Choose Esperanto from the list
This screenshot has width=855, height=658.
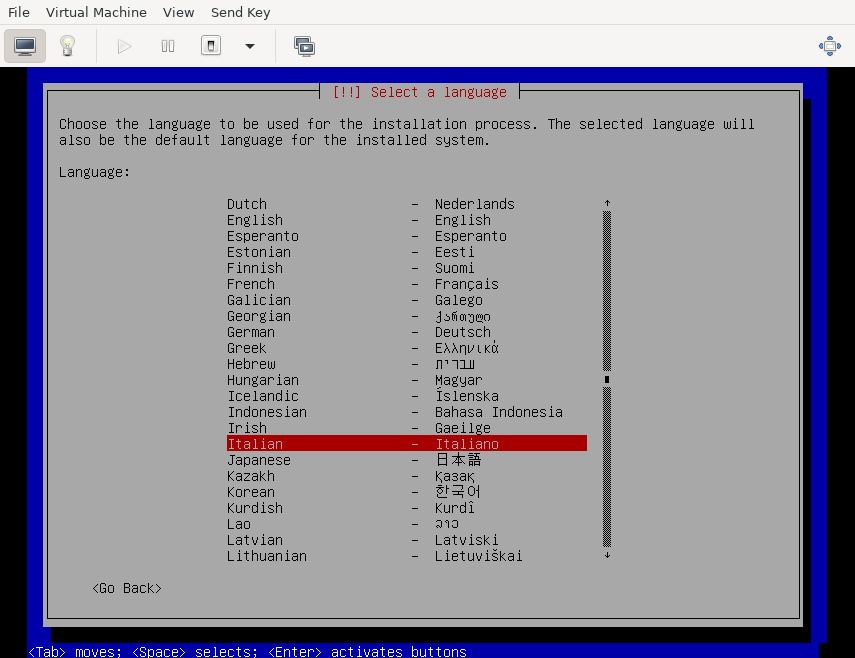pyautogui.click(x=407, y=236)
